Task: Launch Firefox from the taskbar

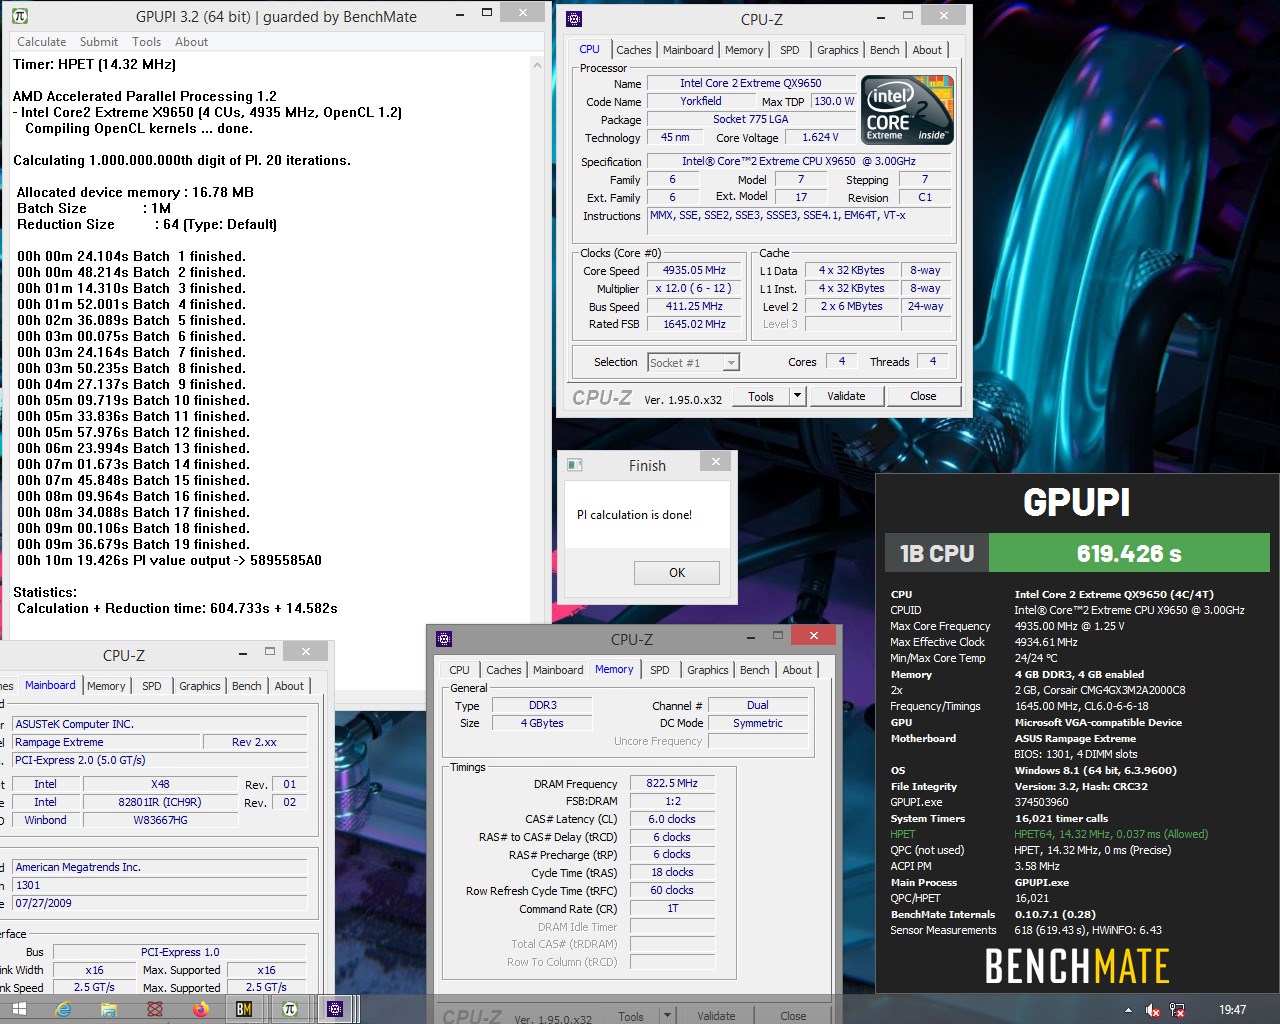Action: pos(200,1009)
